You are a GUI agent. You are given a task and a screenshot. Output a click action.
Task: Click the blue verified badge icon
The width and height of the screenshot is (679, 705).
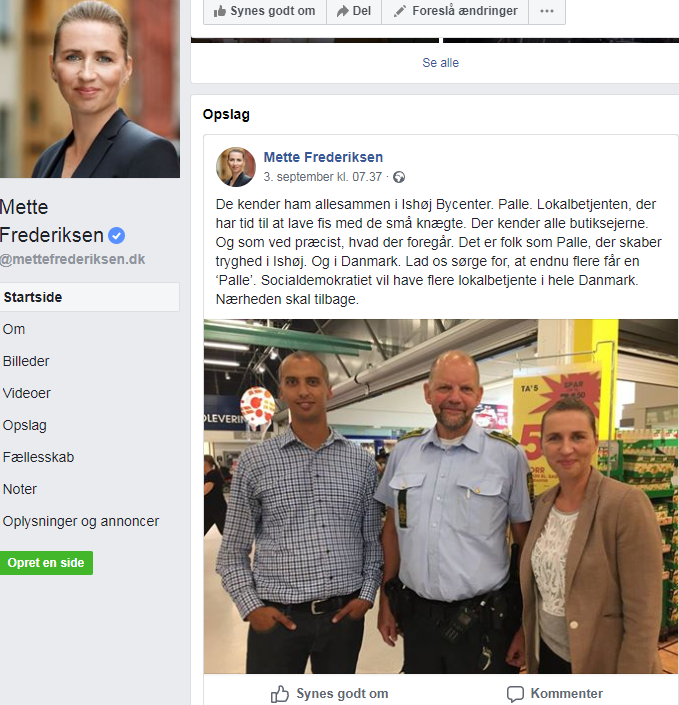[116, 236]
